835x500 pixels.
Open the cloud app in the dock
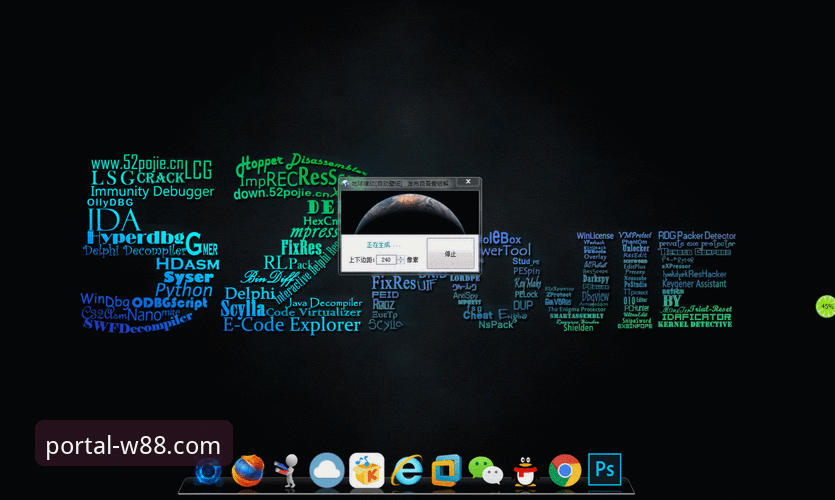pyautogui.click(x=326, y=470)
